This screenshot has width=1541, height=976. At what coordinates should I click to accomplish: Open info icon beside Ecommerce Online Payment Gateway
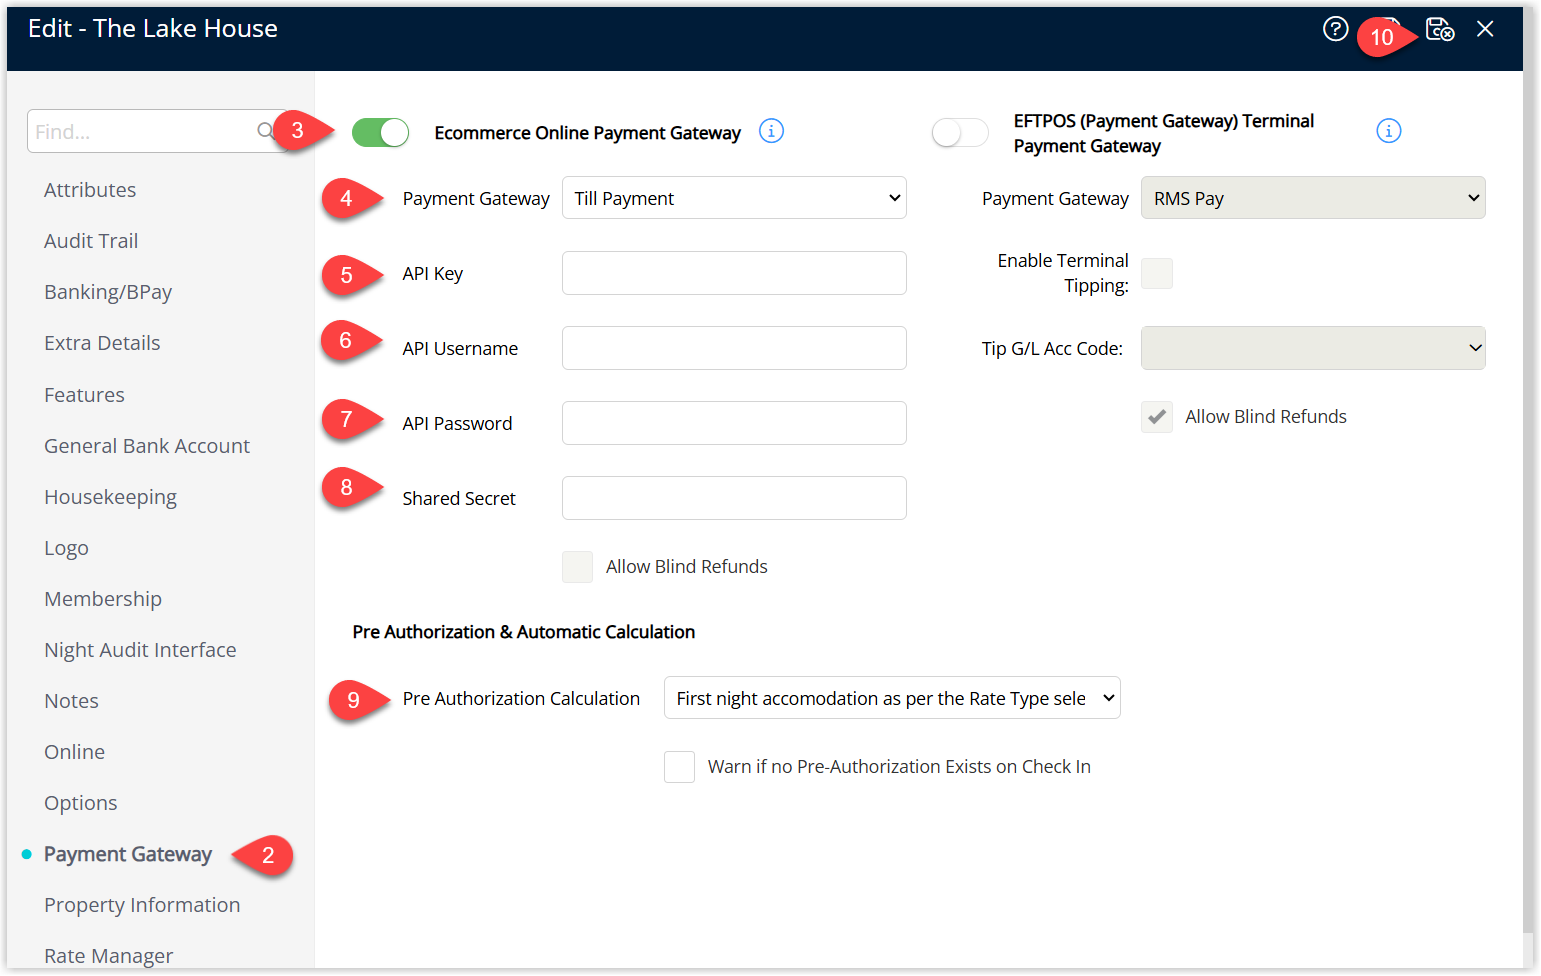771,131
